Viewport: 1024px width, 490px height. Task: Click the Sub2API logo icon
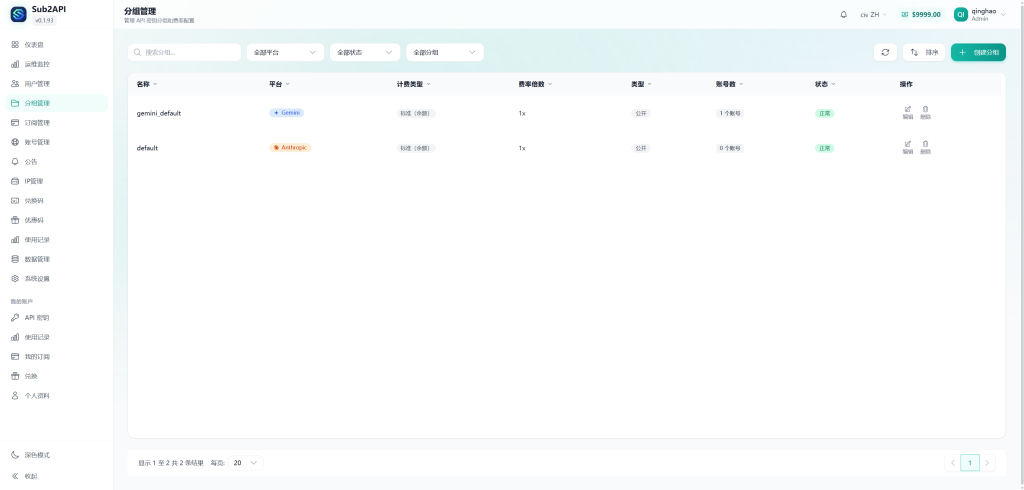click(x=19, y=14)
